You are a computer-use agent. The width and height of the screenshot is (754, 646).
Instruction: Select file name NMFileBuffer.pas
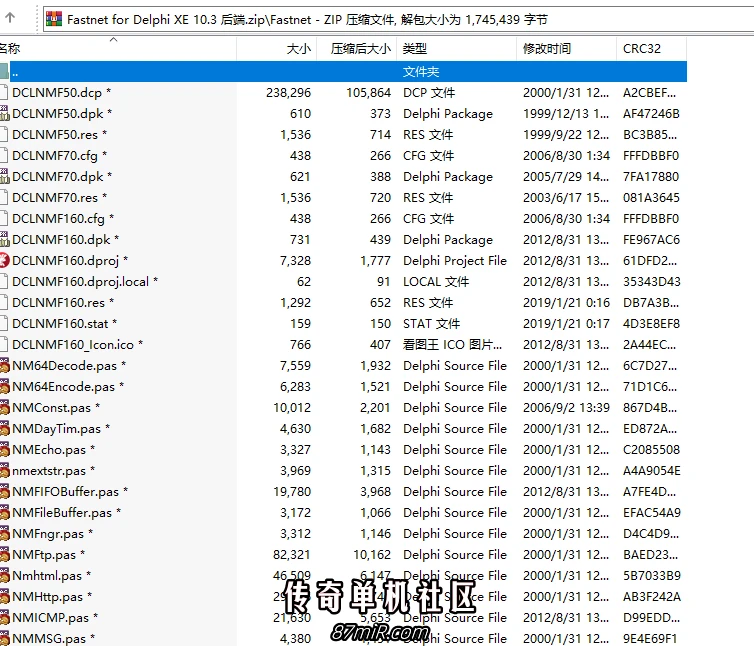click(x=66, y=513)
